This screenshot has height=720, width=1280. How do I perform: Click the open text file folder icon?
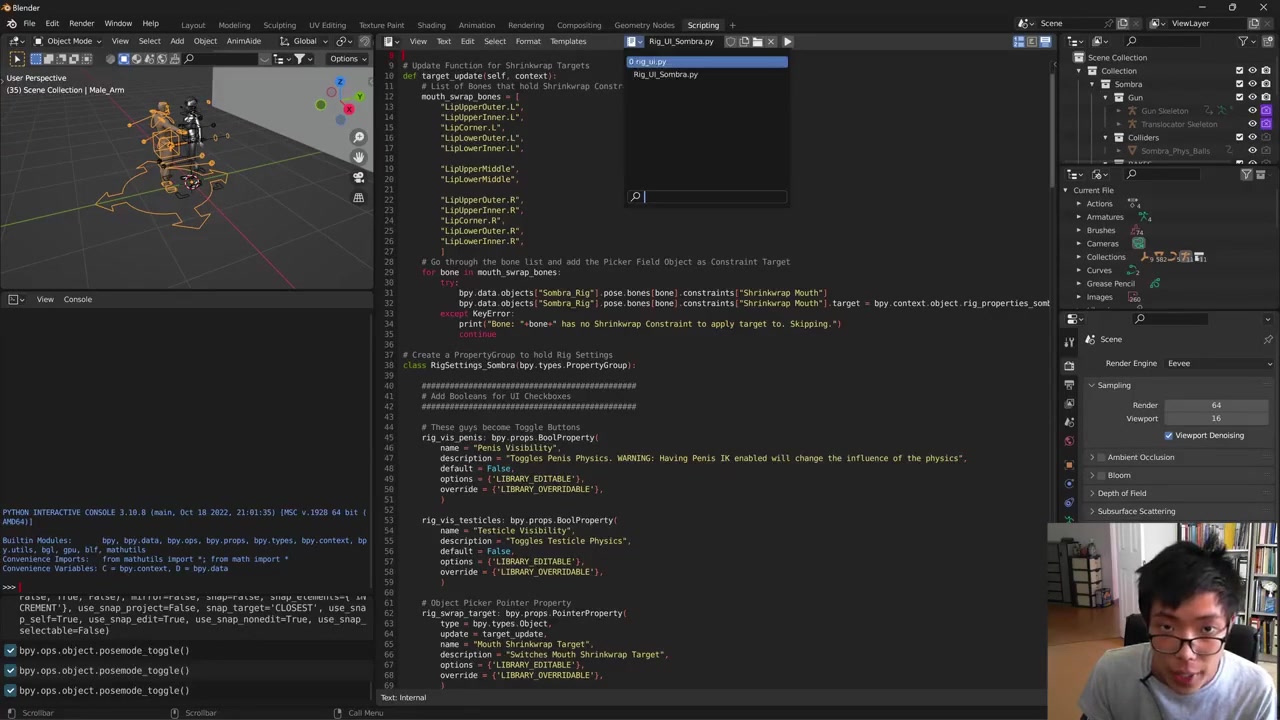click(x=757, y=41)
